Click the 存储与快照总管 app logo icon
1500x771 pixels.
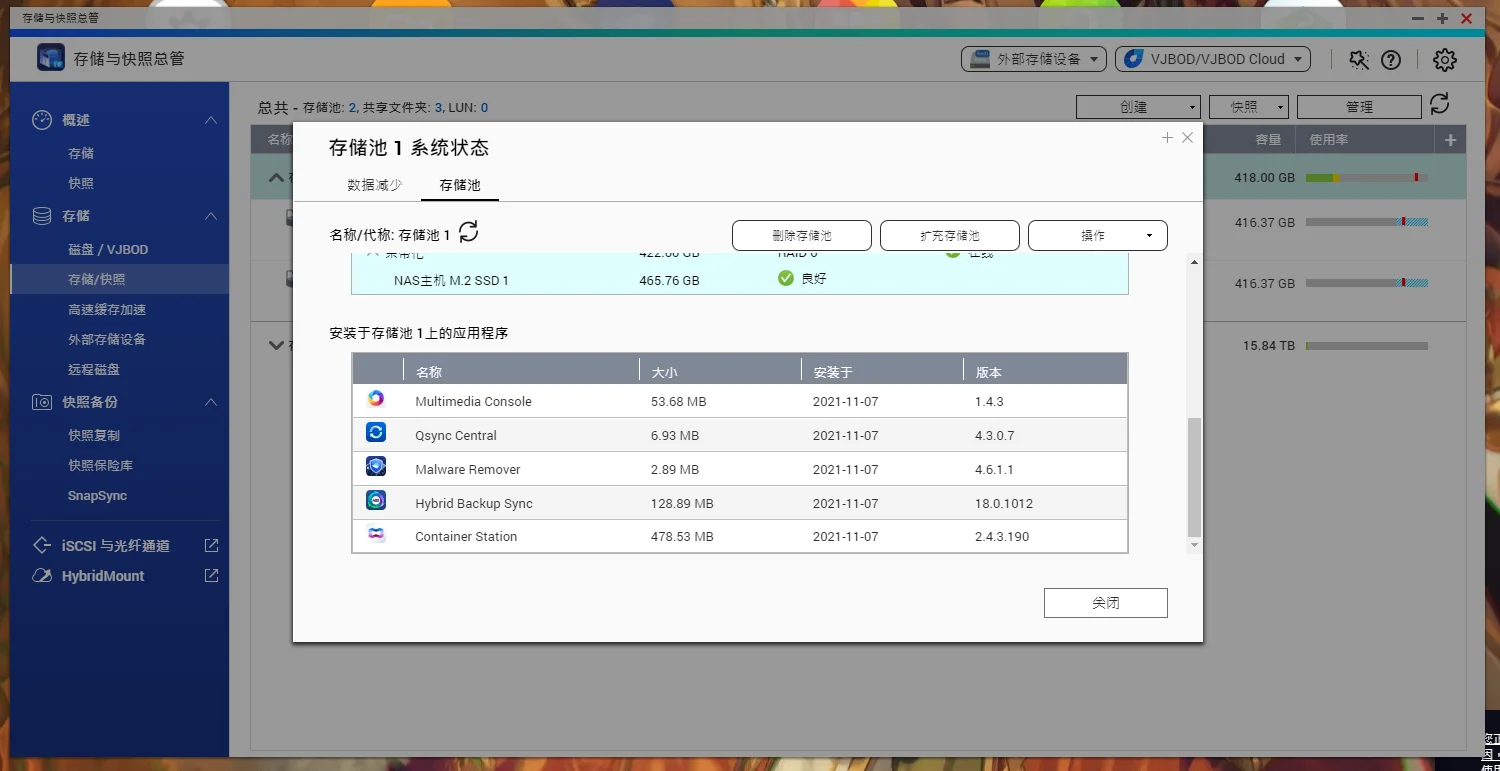51,58
